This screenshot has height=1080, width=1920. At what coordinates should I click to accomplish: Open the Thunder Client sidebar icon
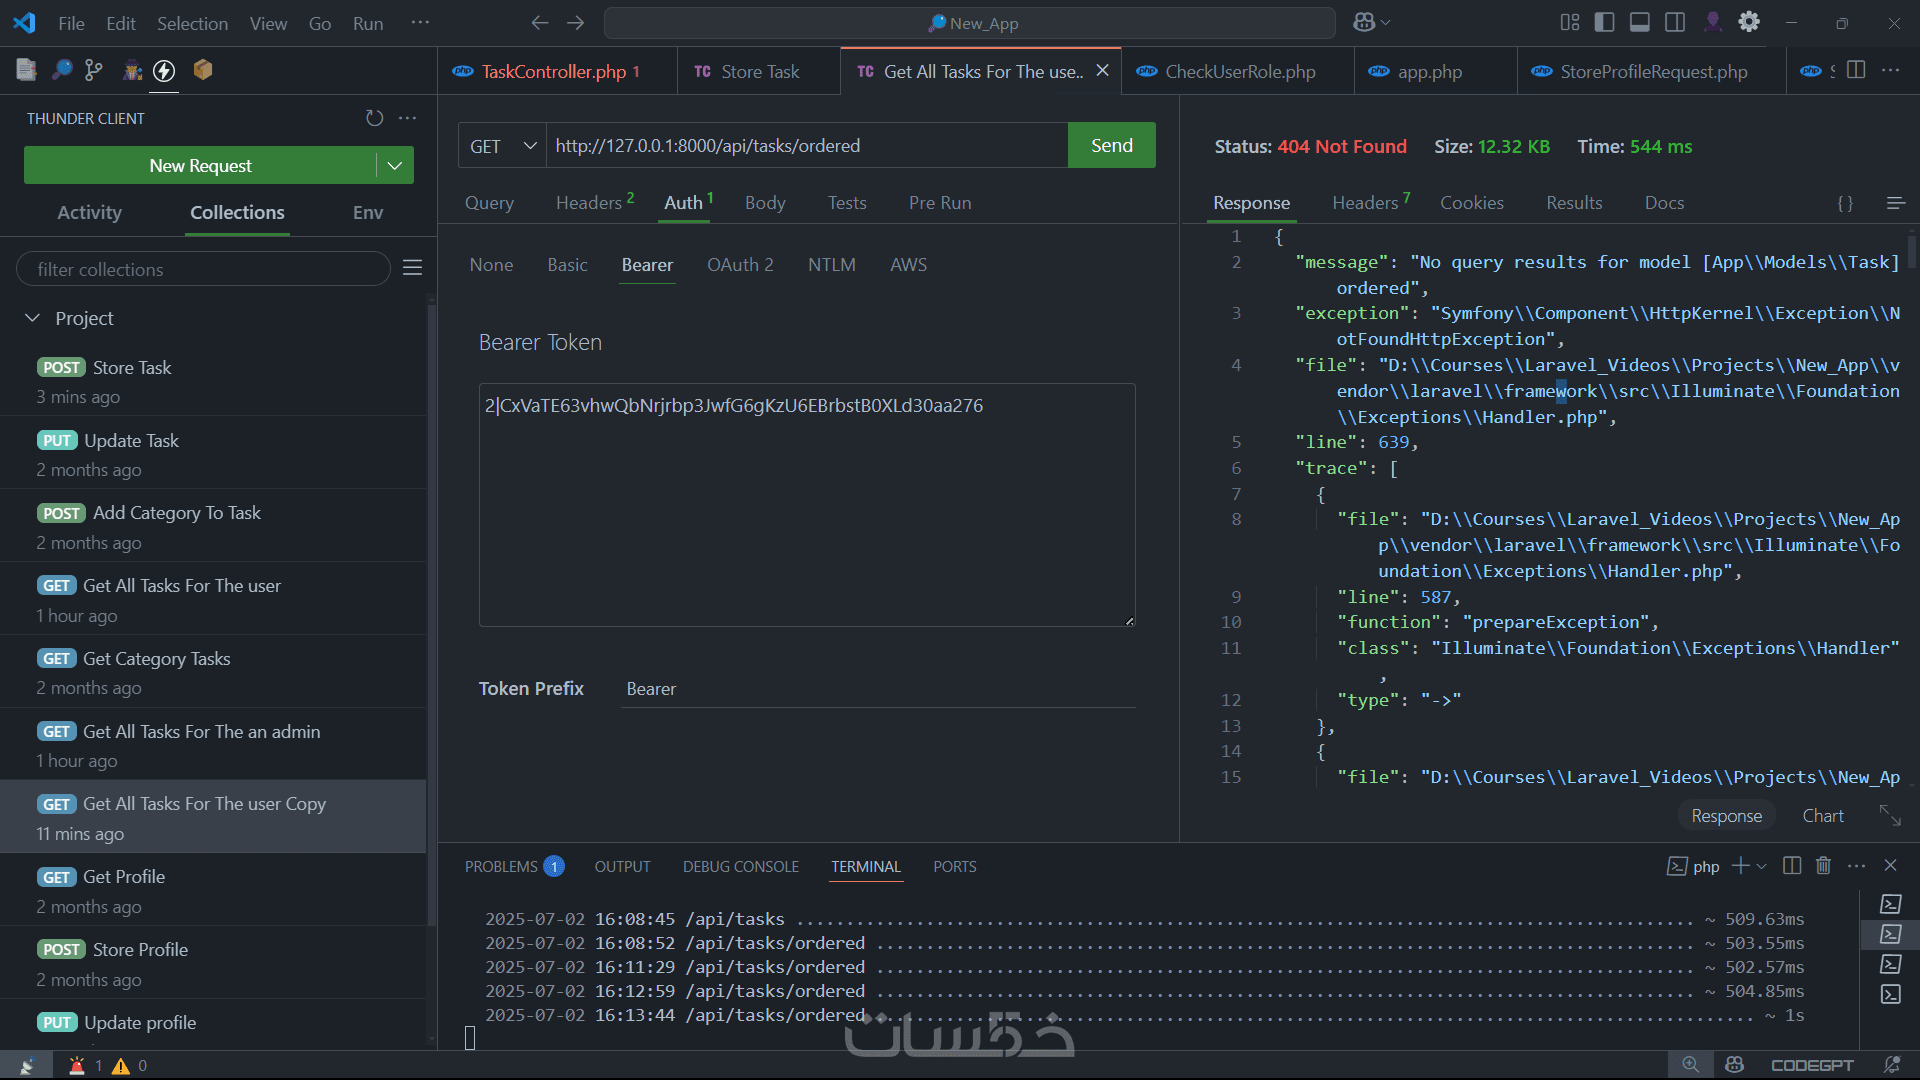[165, 70]
